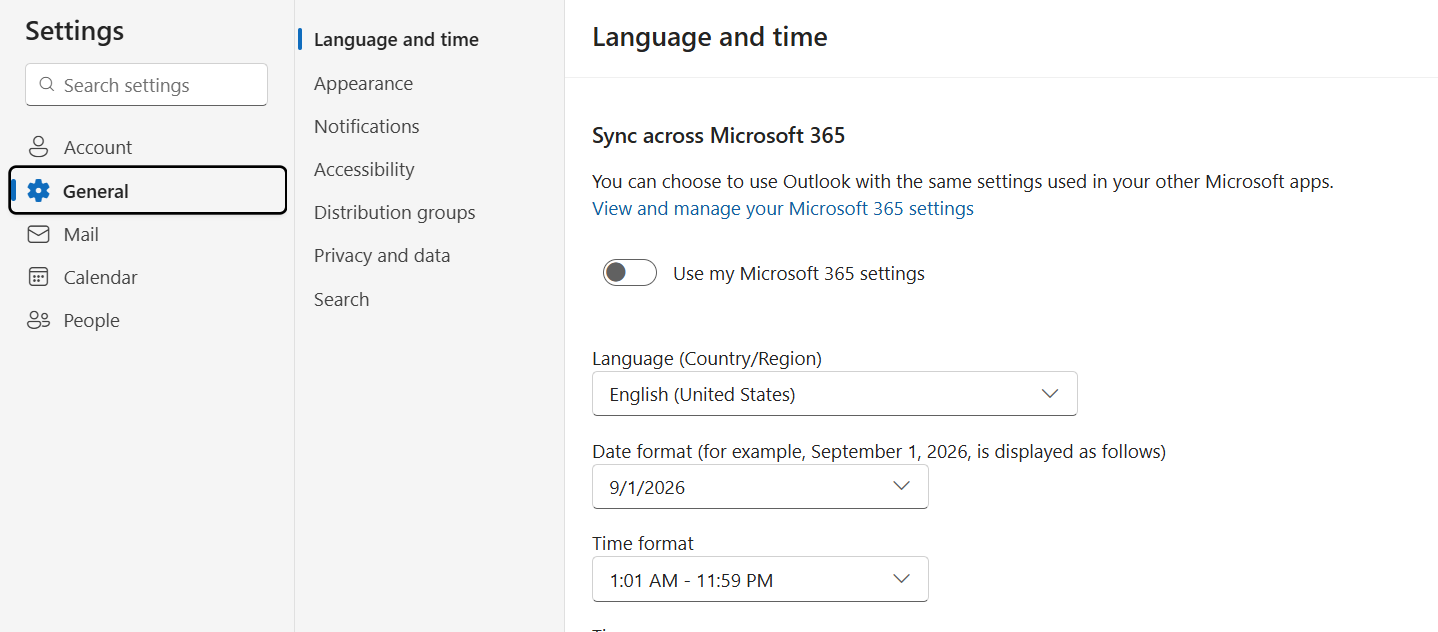
Task: Open Appearance settings
Action: [x=363, y=83]
